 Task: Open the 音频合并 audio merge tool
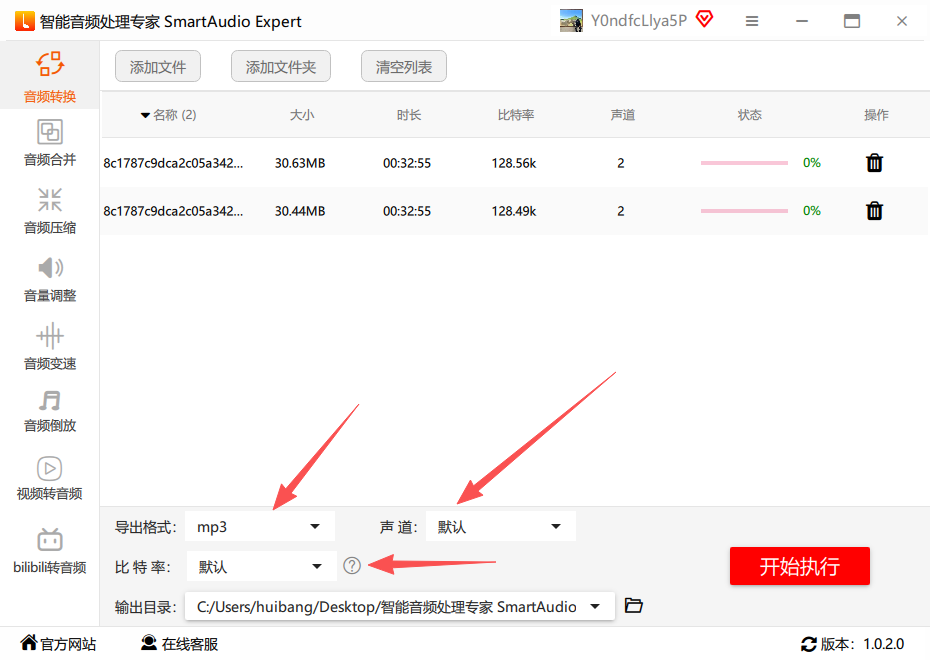50,143
